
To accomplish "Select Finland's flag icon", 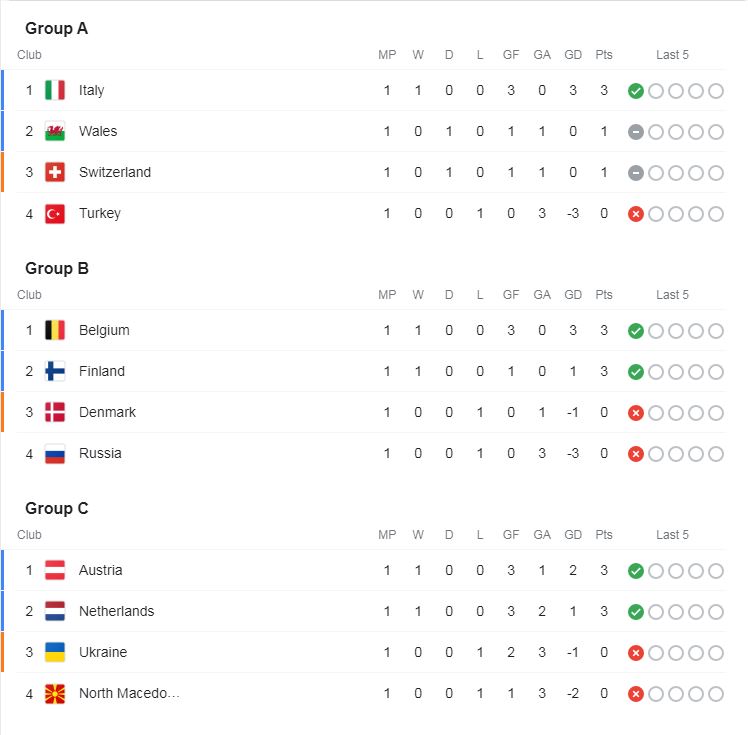I will [54, 371].
